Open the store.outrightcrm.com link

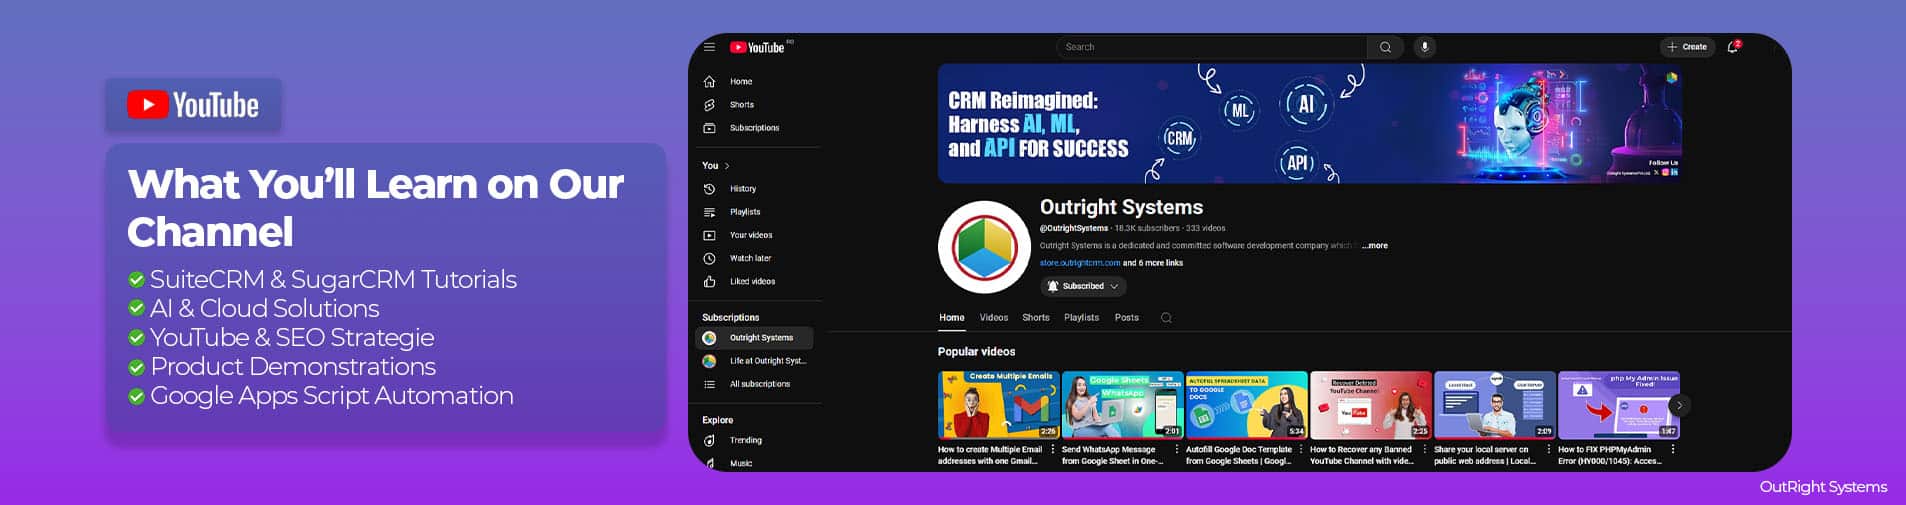[1079, 263]
